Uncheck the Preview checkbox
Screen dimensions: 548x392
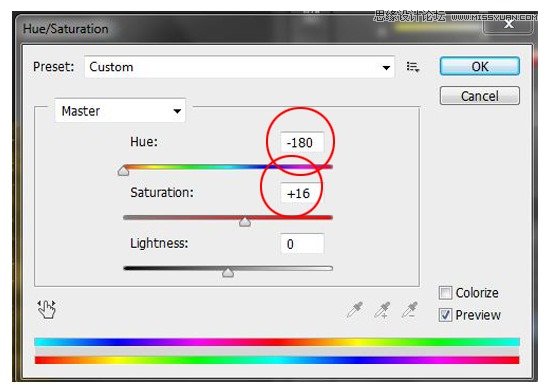[x=445, y=315]
